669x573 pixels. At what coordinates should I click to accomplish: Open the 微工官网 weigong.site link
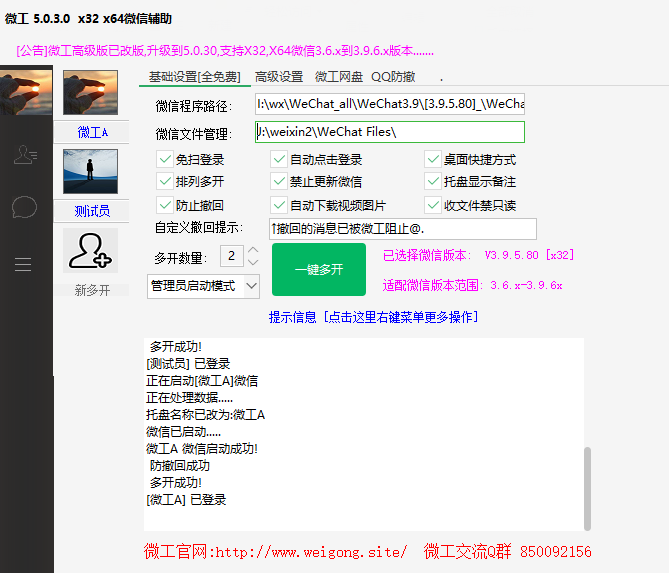275,552
